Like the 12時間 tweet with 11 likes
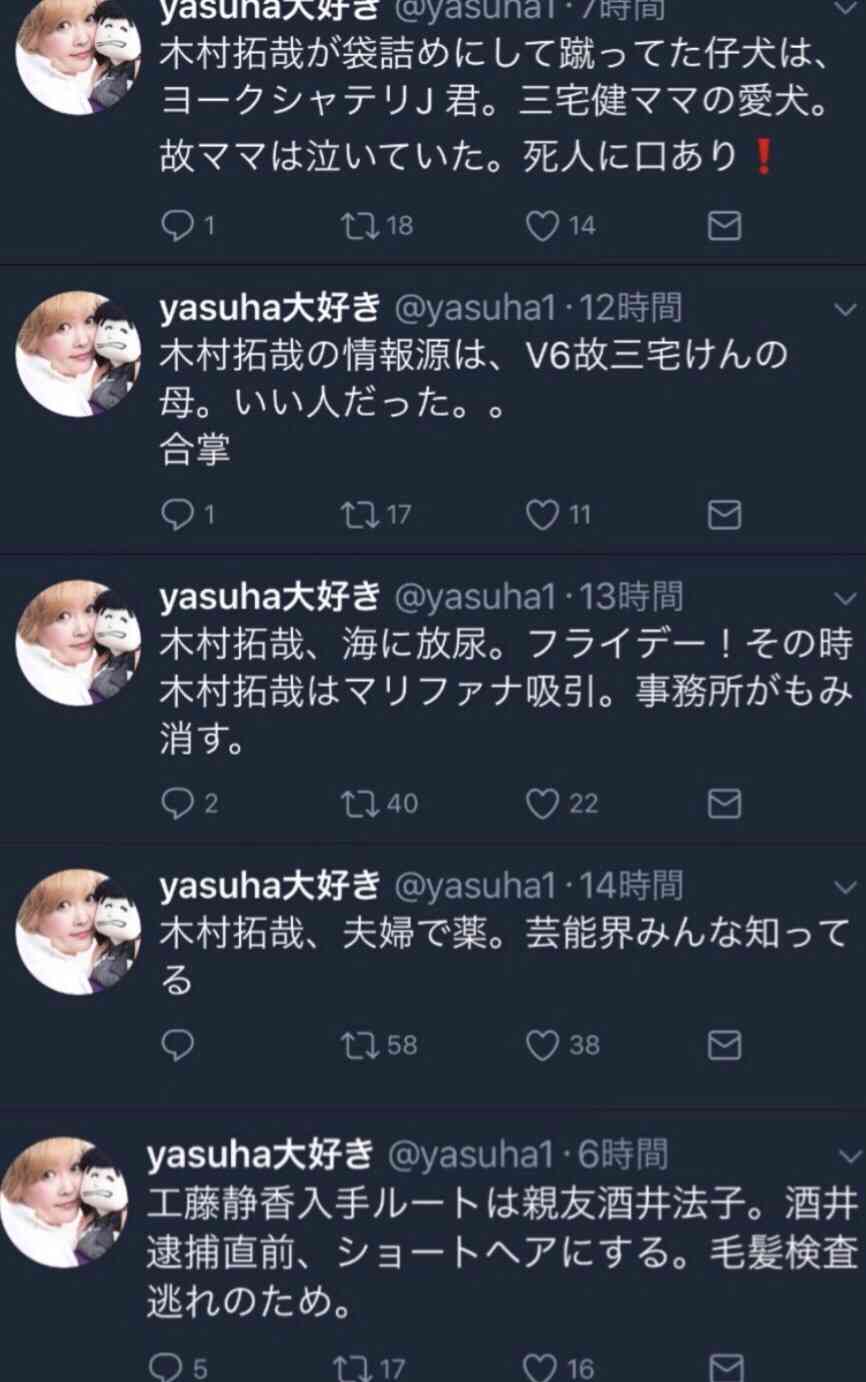866x1382 pixels. 542,515
